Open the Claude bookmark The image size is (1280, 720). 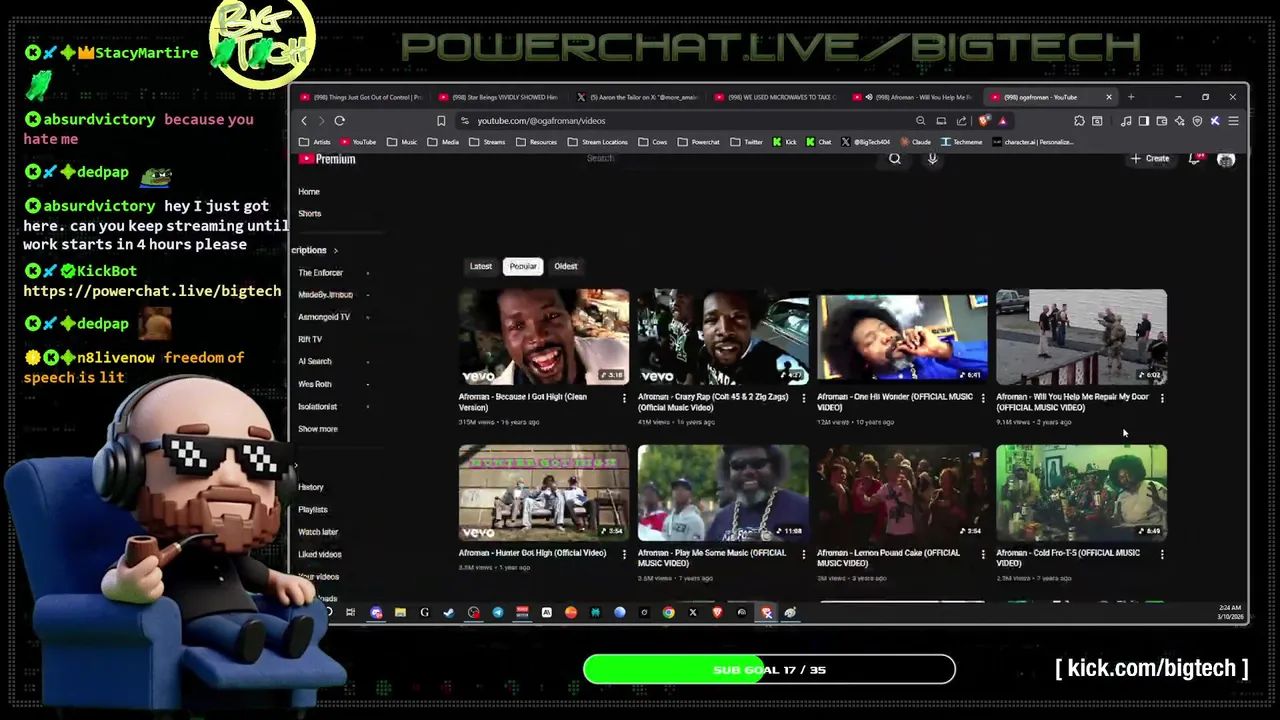(x=915, y=142)
